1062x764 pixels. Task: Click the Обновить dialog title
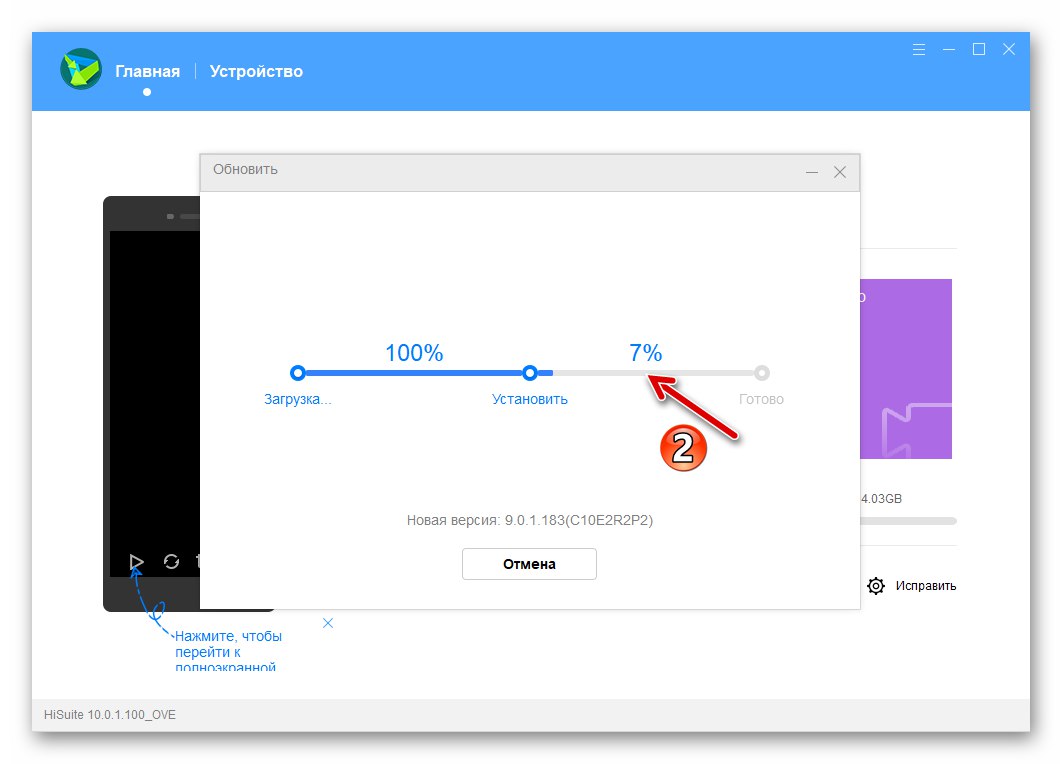click(245, 169)
